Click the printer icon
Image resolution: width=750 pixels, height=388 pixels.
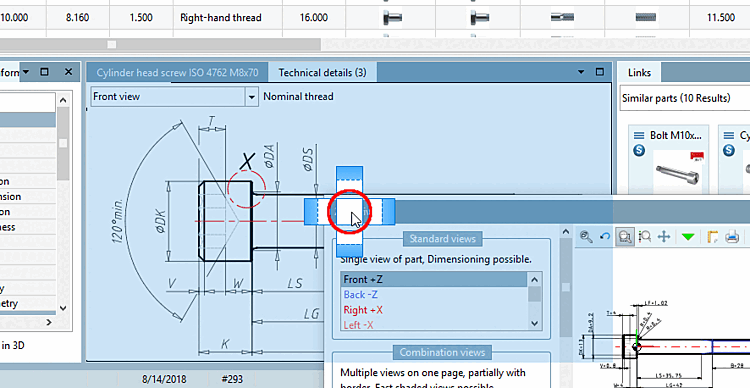tap(732, 236)
